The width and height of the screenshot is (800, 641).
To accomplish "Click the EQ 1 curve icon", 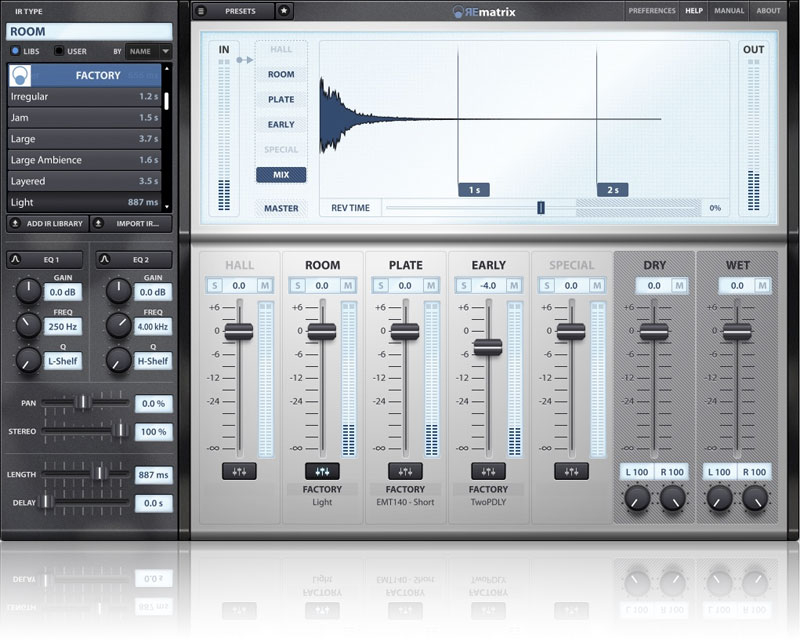I will tap(15, 259).
